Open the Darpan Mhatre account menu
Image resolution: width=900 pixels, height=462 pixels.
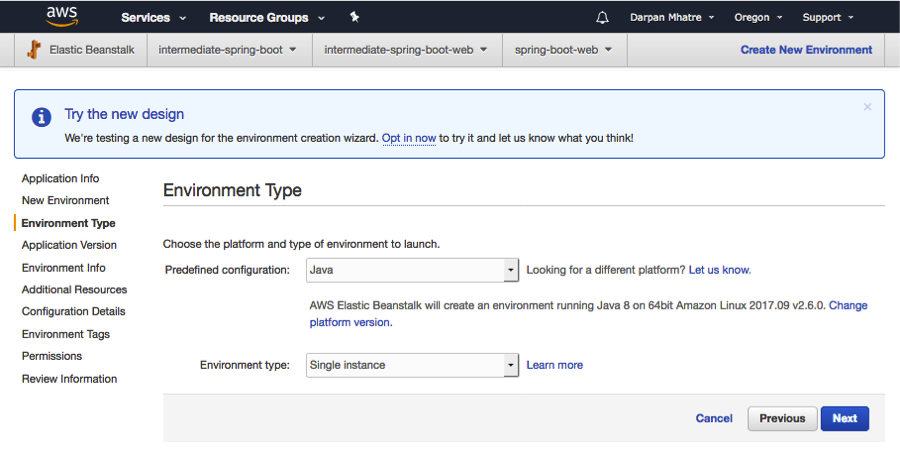coord(672,17)
